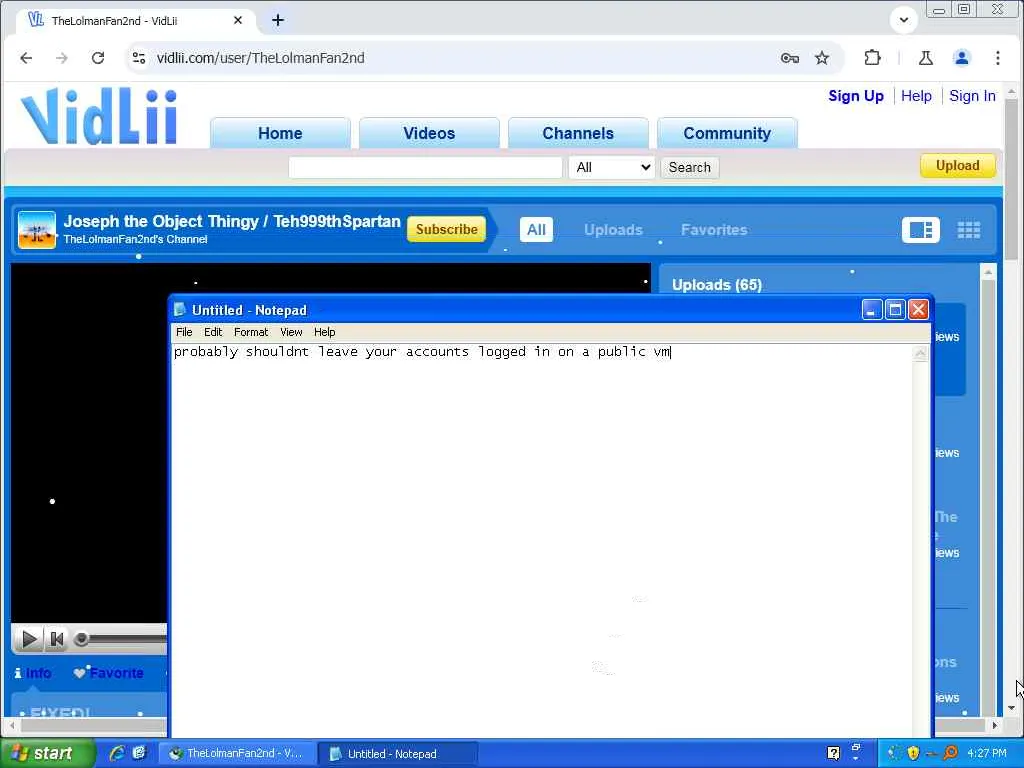Viewport: 1024px width, 768px height.
Task: Open the Notepad Format menu
Action: point(251,332)
